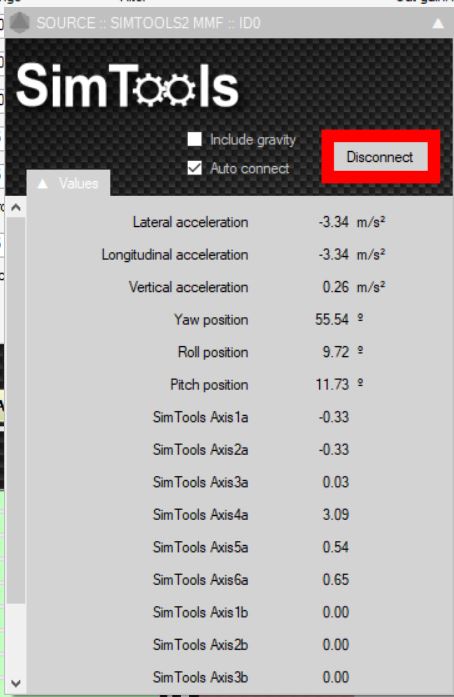Click the Axis5a value 0.54
Screen dimensions: 454x697
[x=336, y=547]
